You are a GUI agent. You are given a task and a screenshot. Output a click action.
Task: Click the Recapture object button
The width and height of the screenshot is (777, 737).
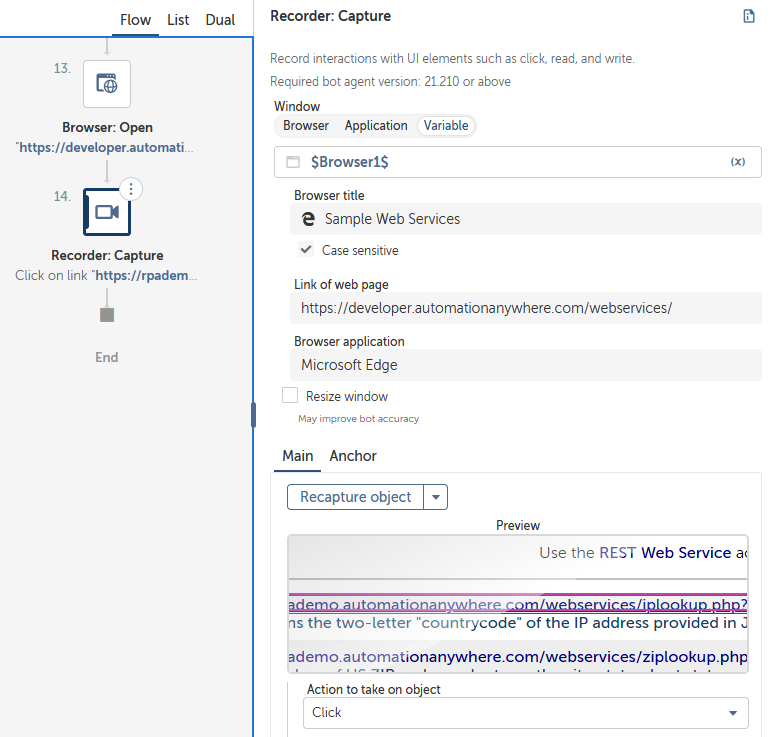355,497
